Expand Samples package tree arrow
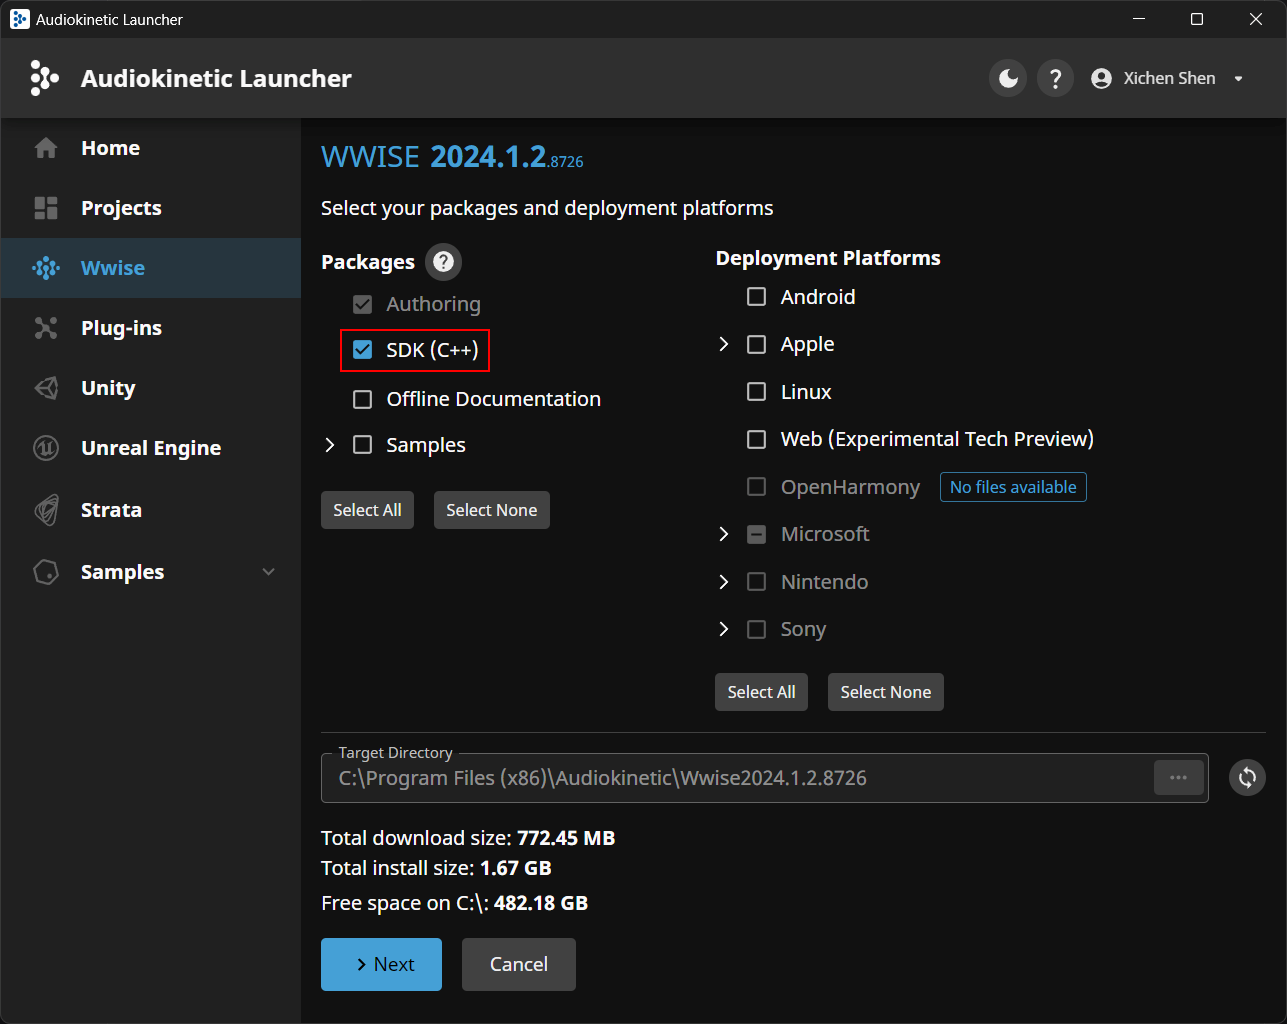The image size is (1287, 1024). tap(330, 445)
